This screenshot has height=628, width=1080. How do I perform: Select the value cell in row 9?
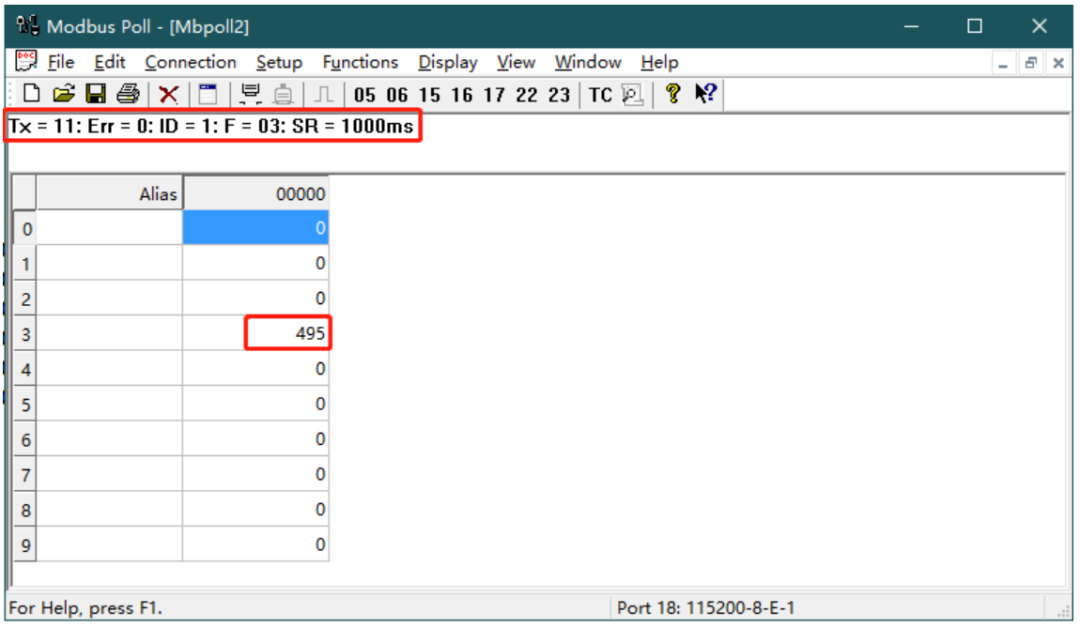click(x=256, y=545)
